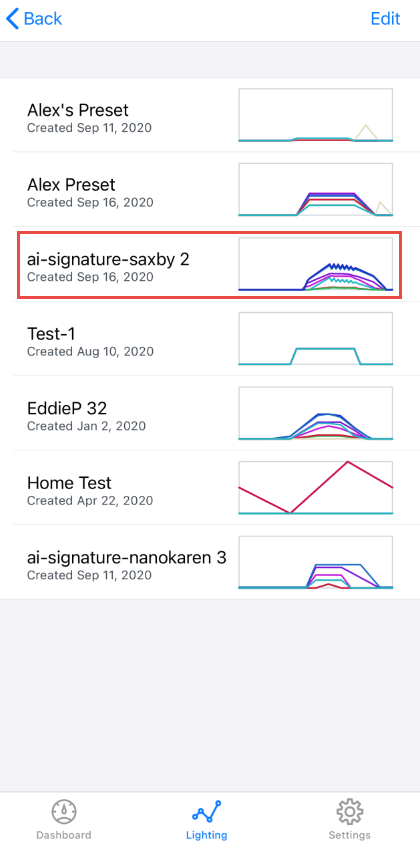The width and height of the screenshot is (420, 857).
Task: Switch to the Dashboard tab label
Action: 64,835
